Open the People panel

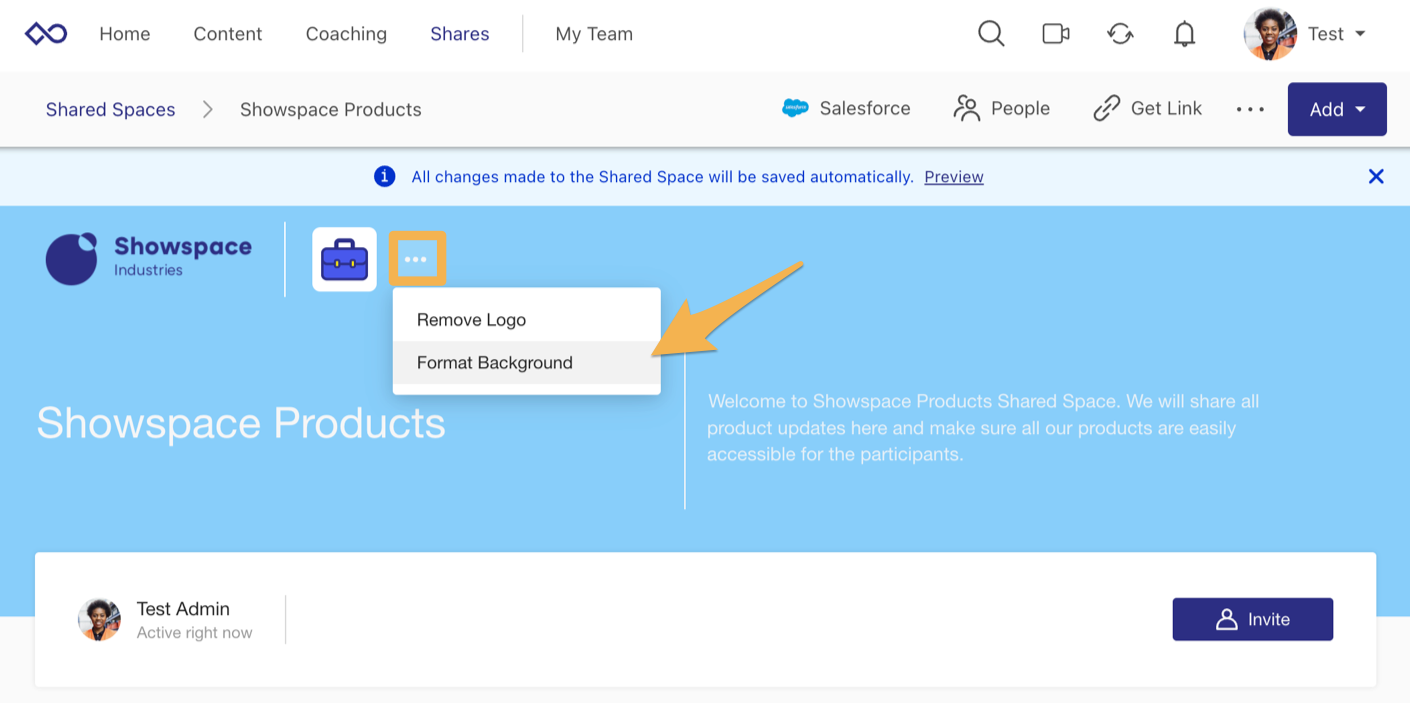[x=1002, y=109]
